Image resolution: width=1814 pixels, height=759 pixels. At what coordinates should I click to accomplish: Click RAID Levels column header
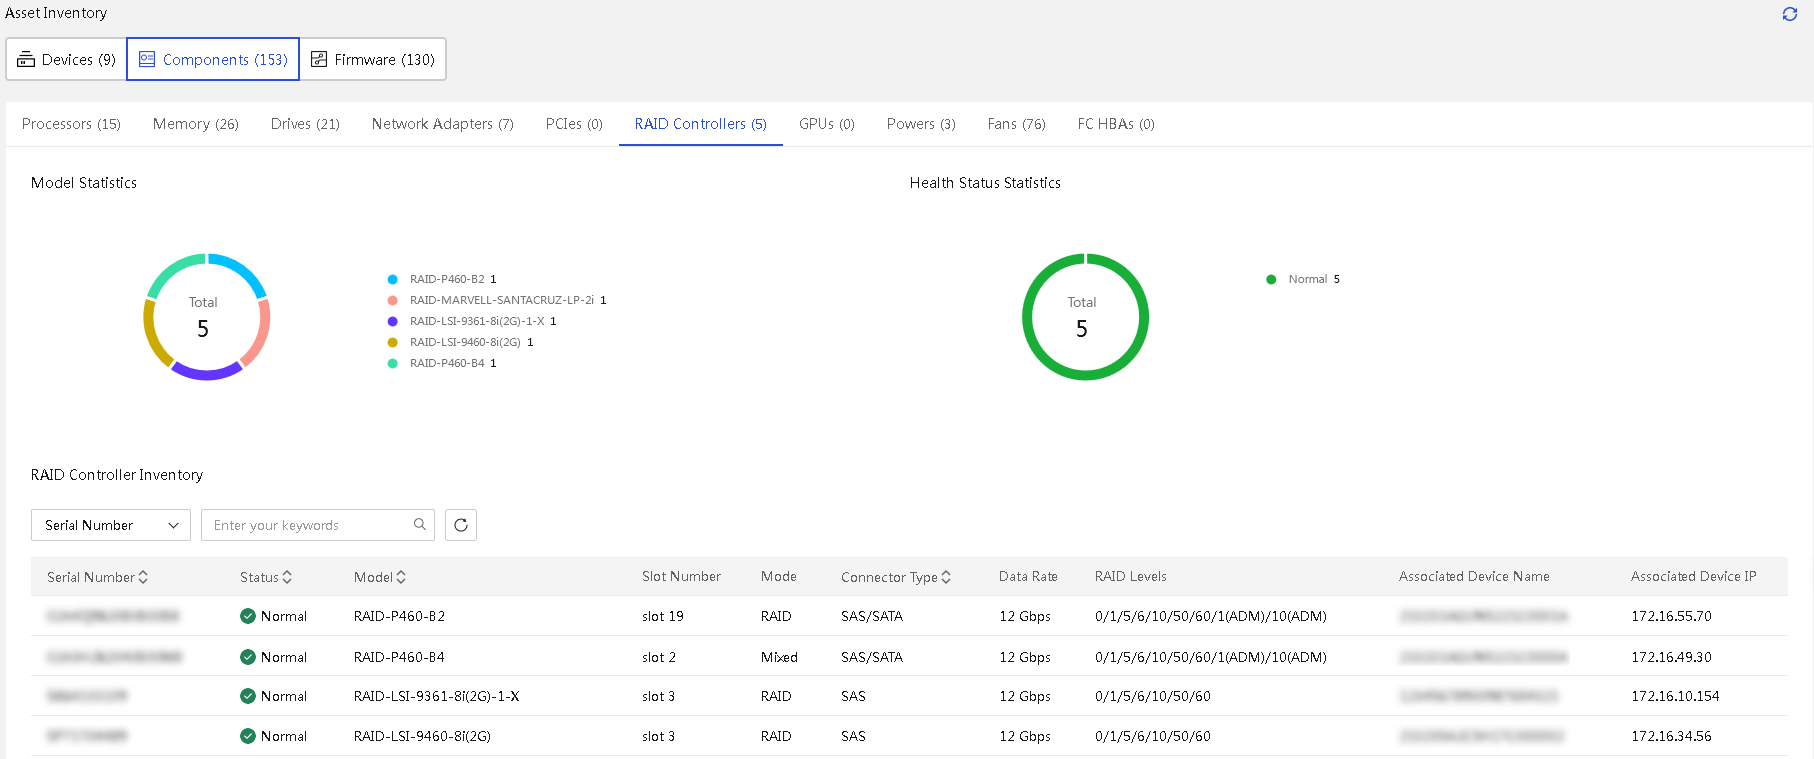pyautogui.click(x=1130, y=576)
